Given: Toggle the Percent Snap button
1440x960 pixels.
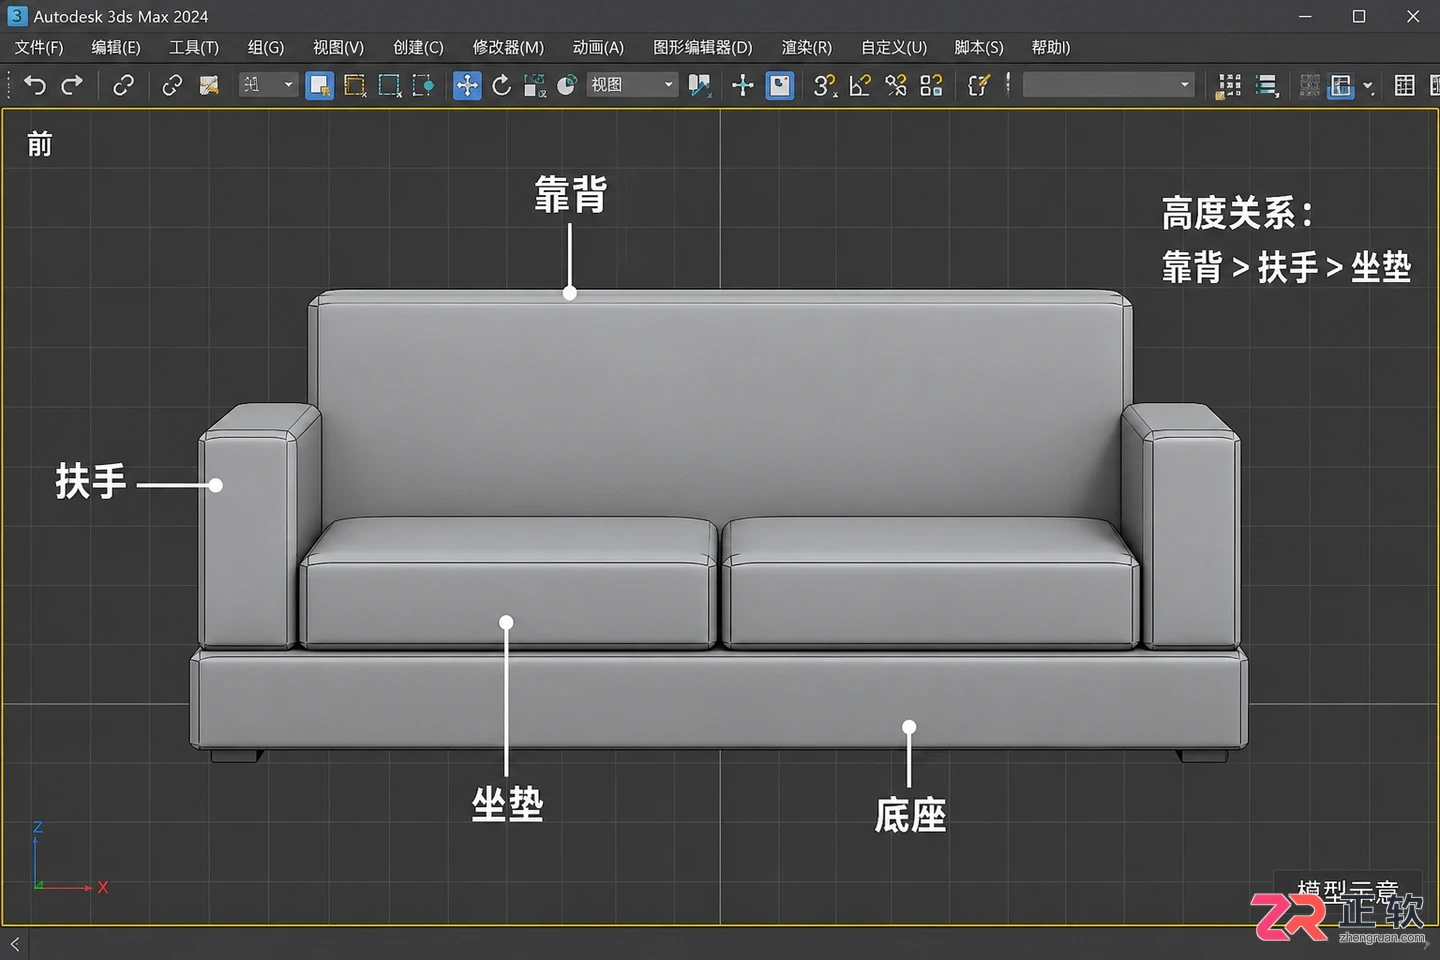Looking at the screenshot, I should coord(896,85).
